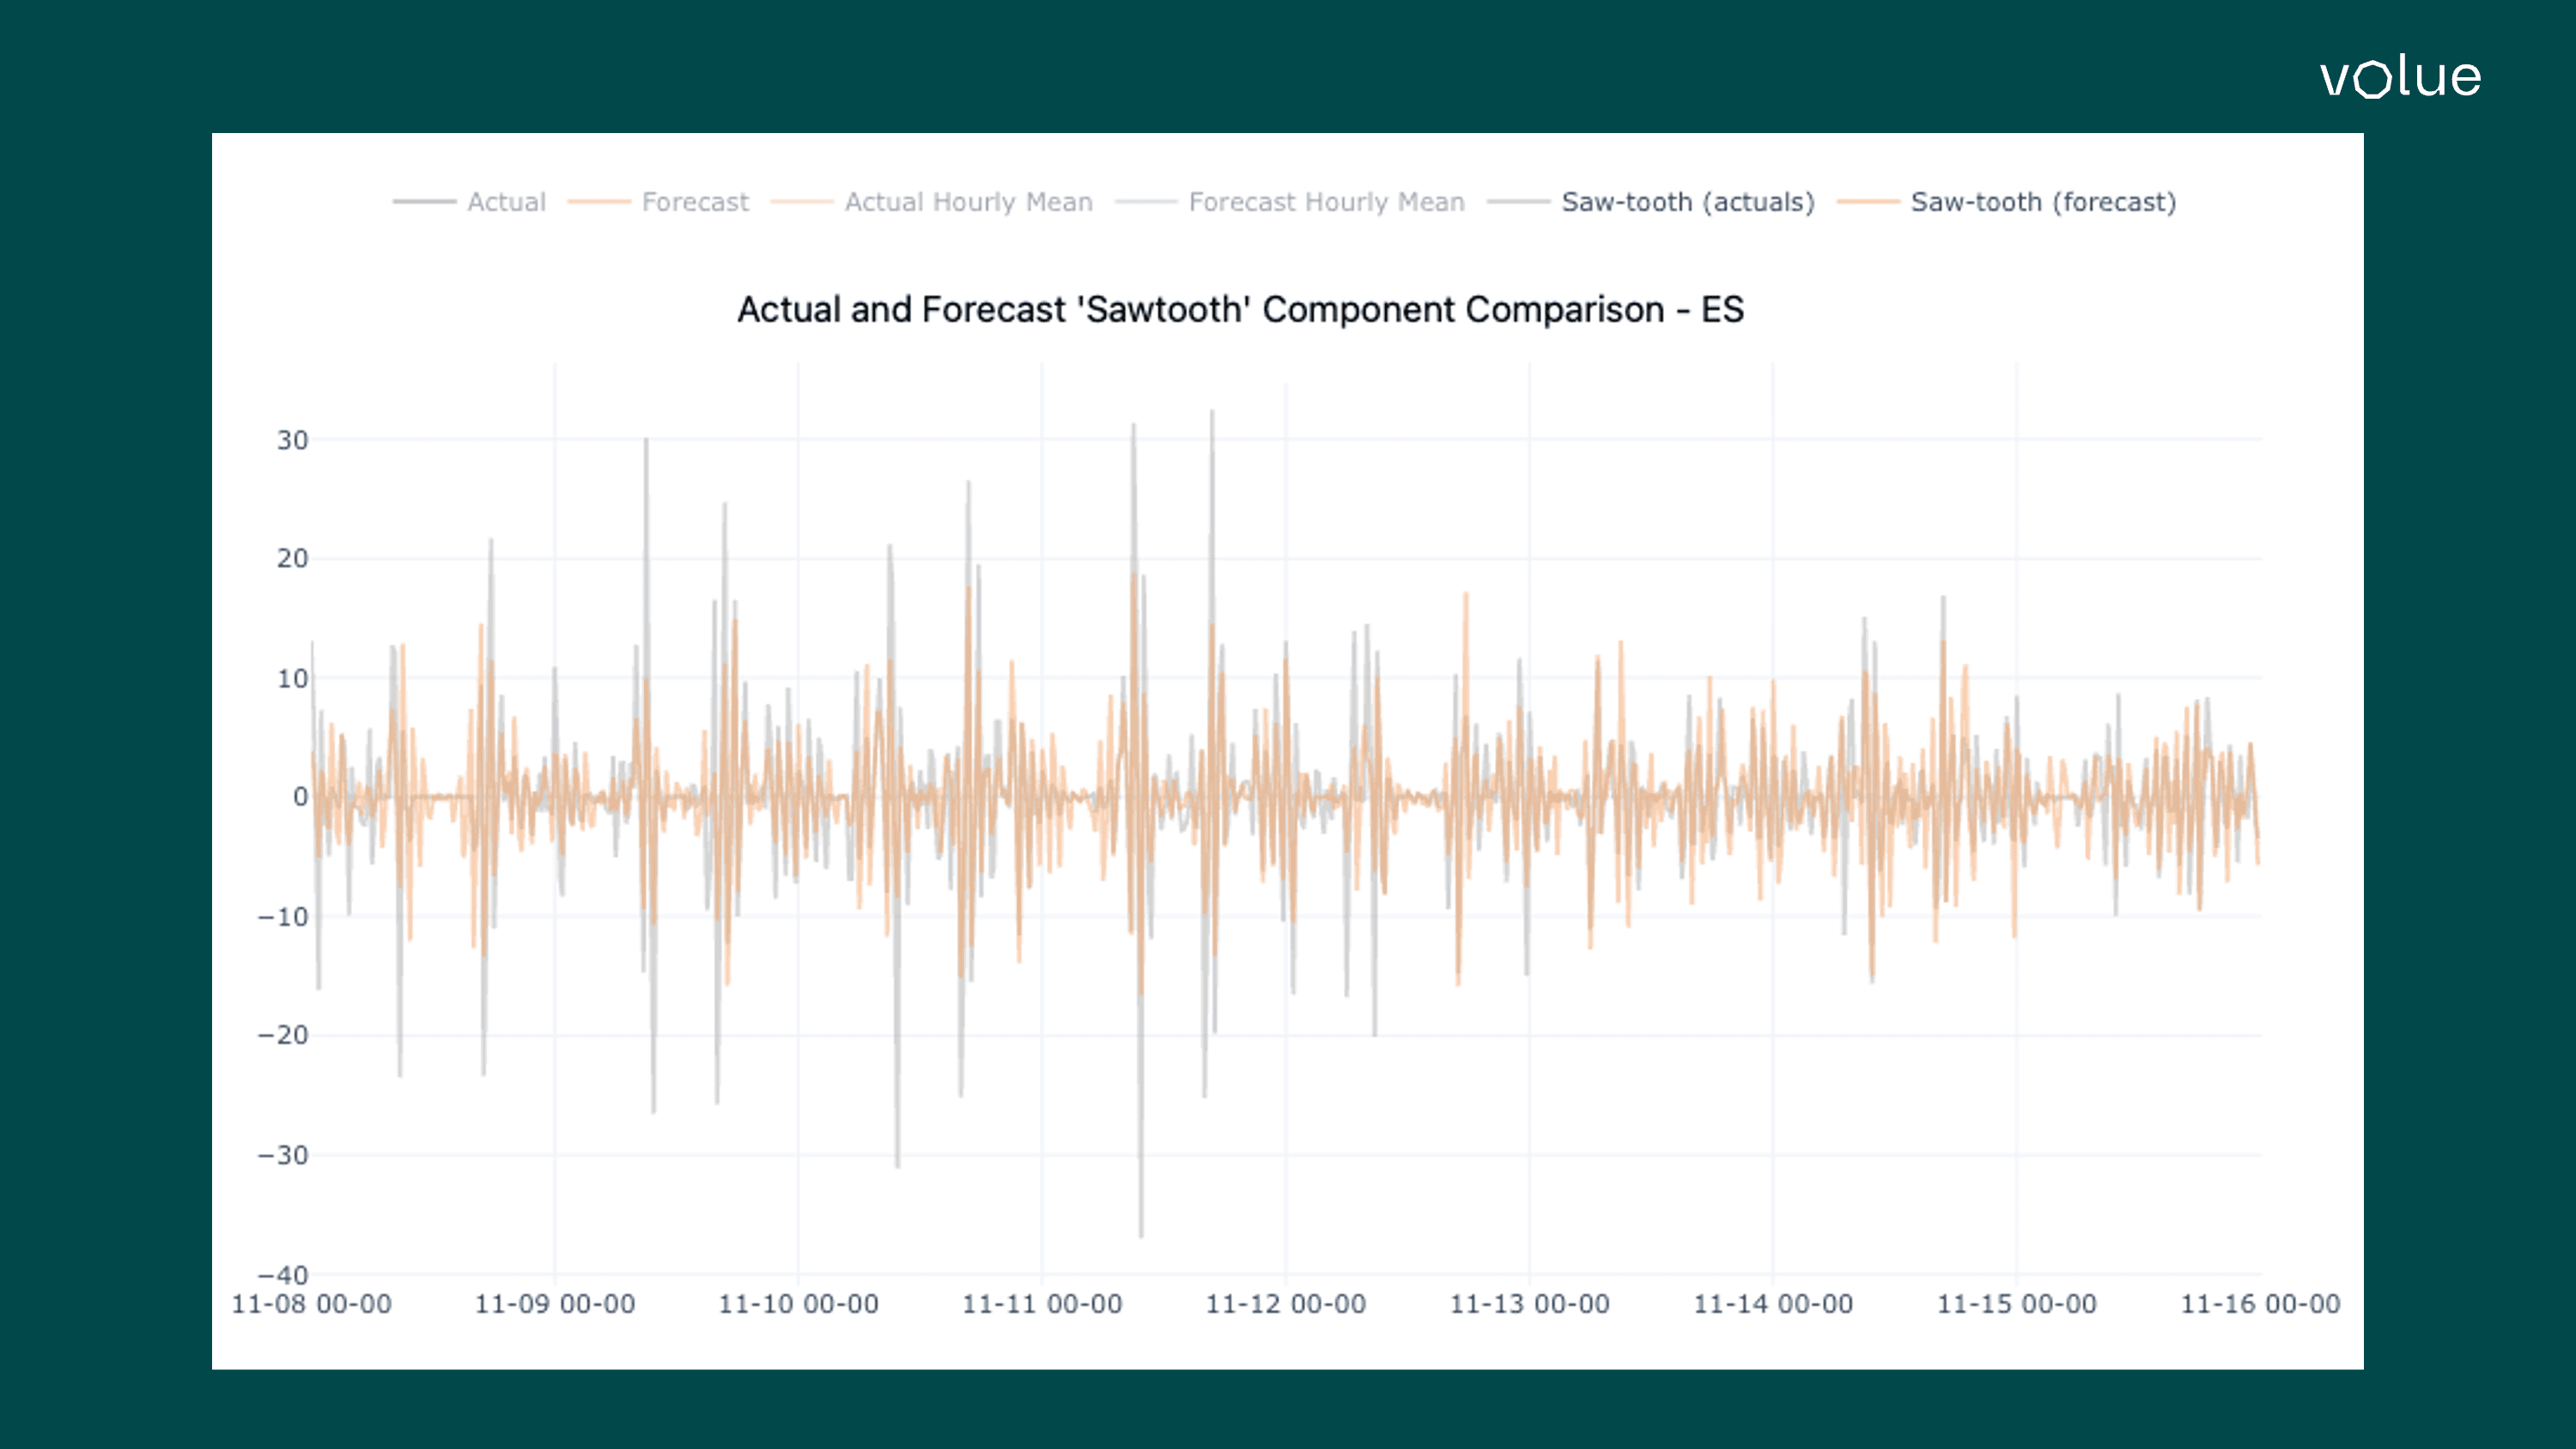Click the orange marker beside Saw-tooth (forecast)
The image size is (2576, 1449).
click(1872, 202)
